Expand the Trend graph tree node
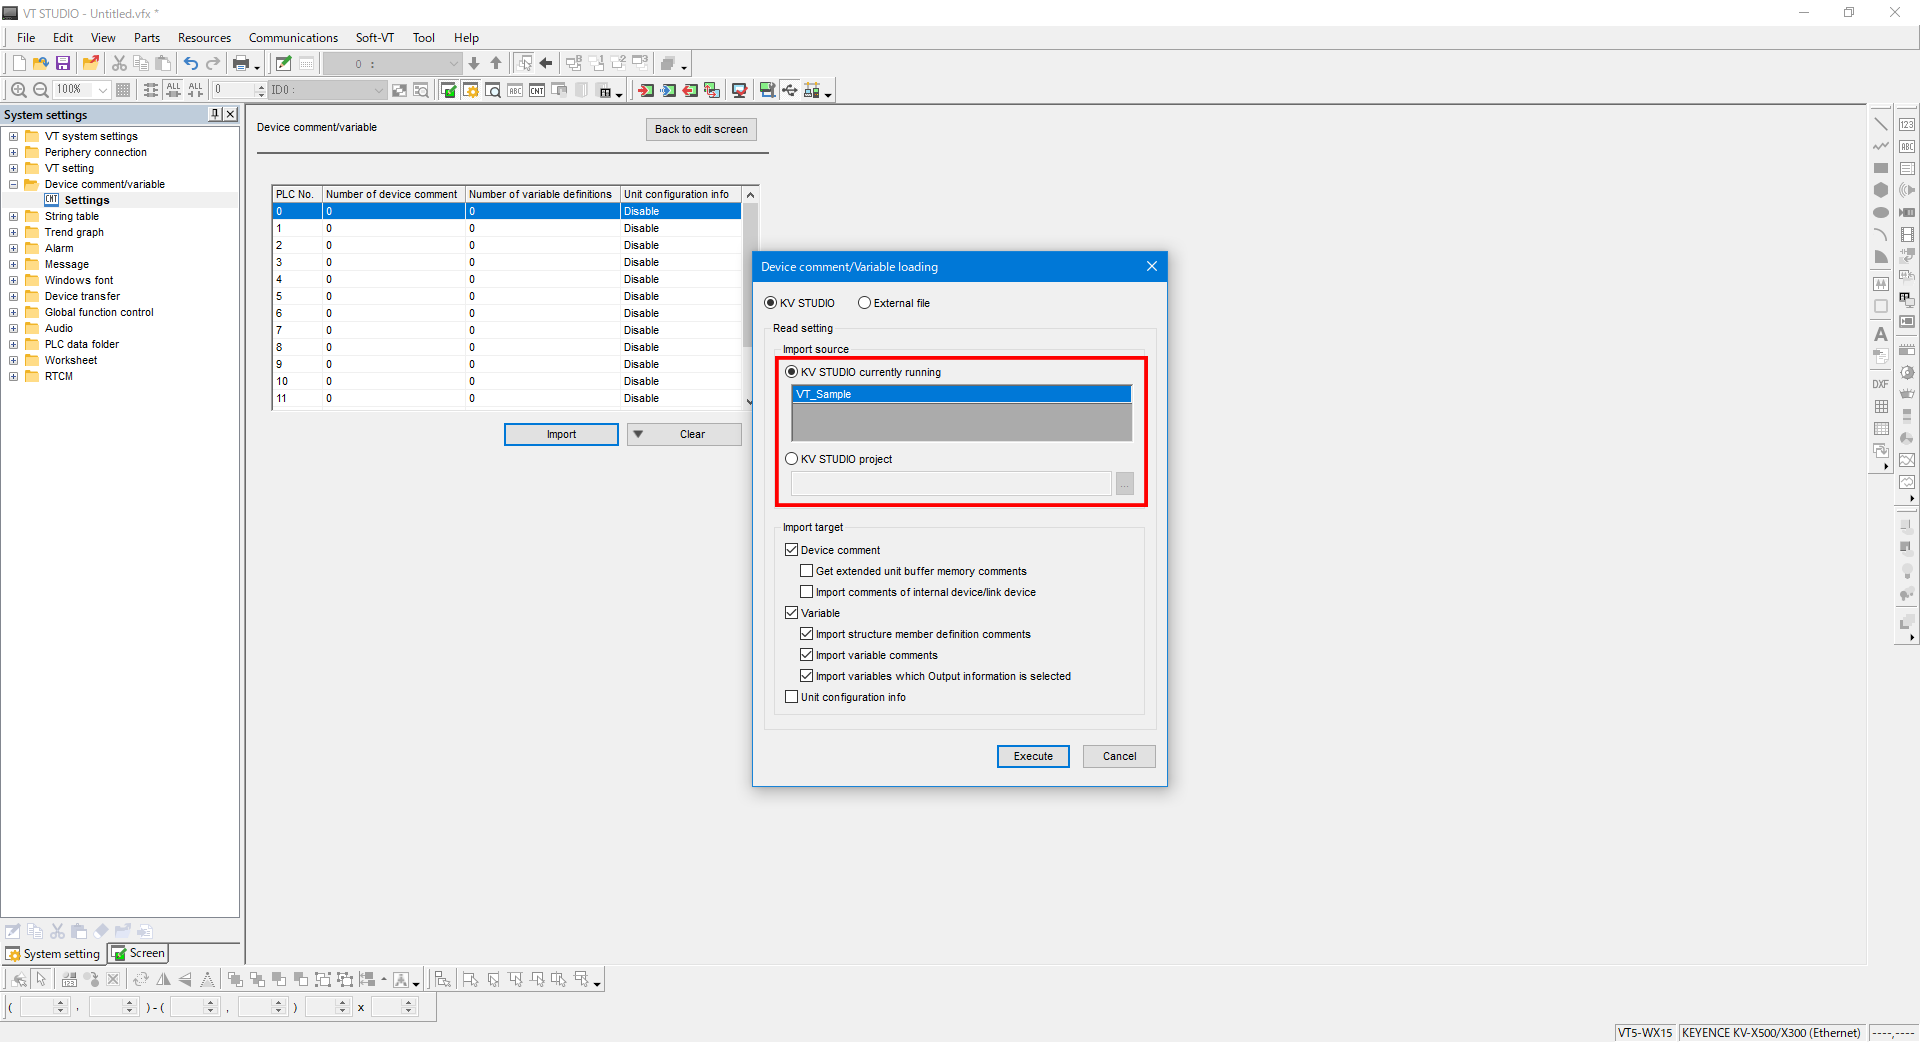This screenshot has width=1920, height=1042. tap(13, 232)
